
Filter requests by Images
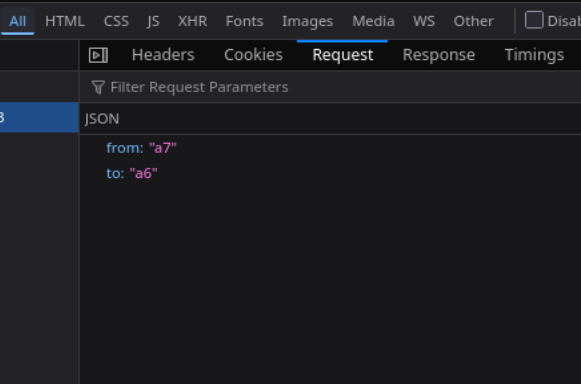308,21
